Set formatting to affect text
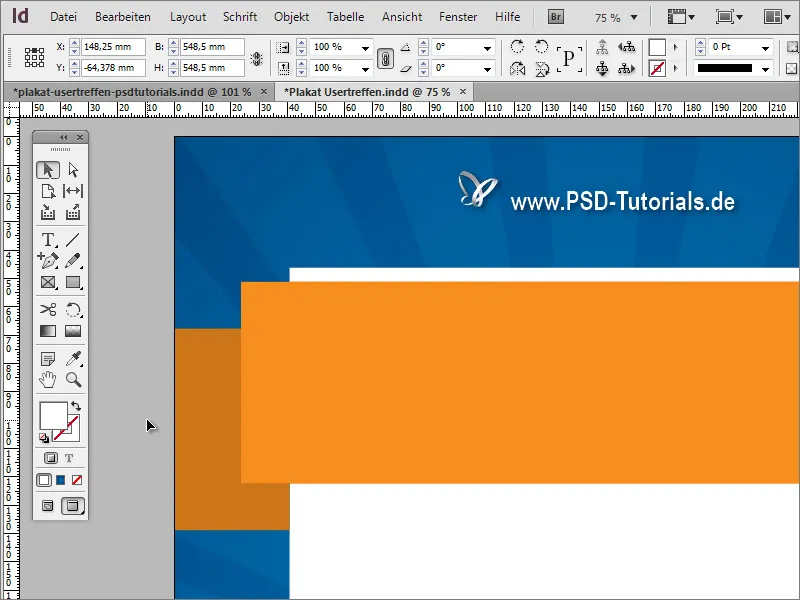The height and width of the screenshot is (600, 800). tap(69, 458)
